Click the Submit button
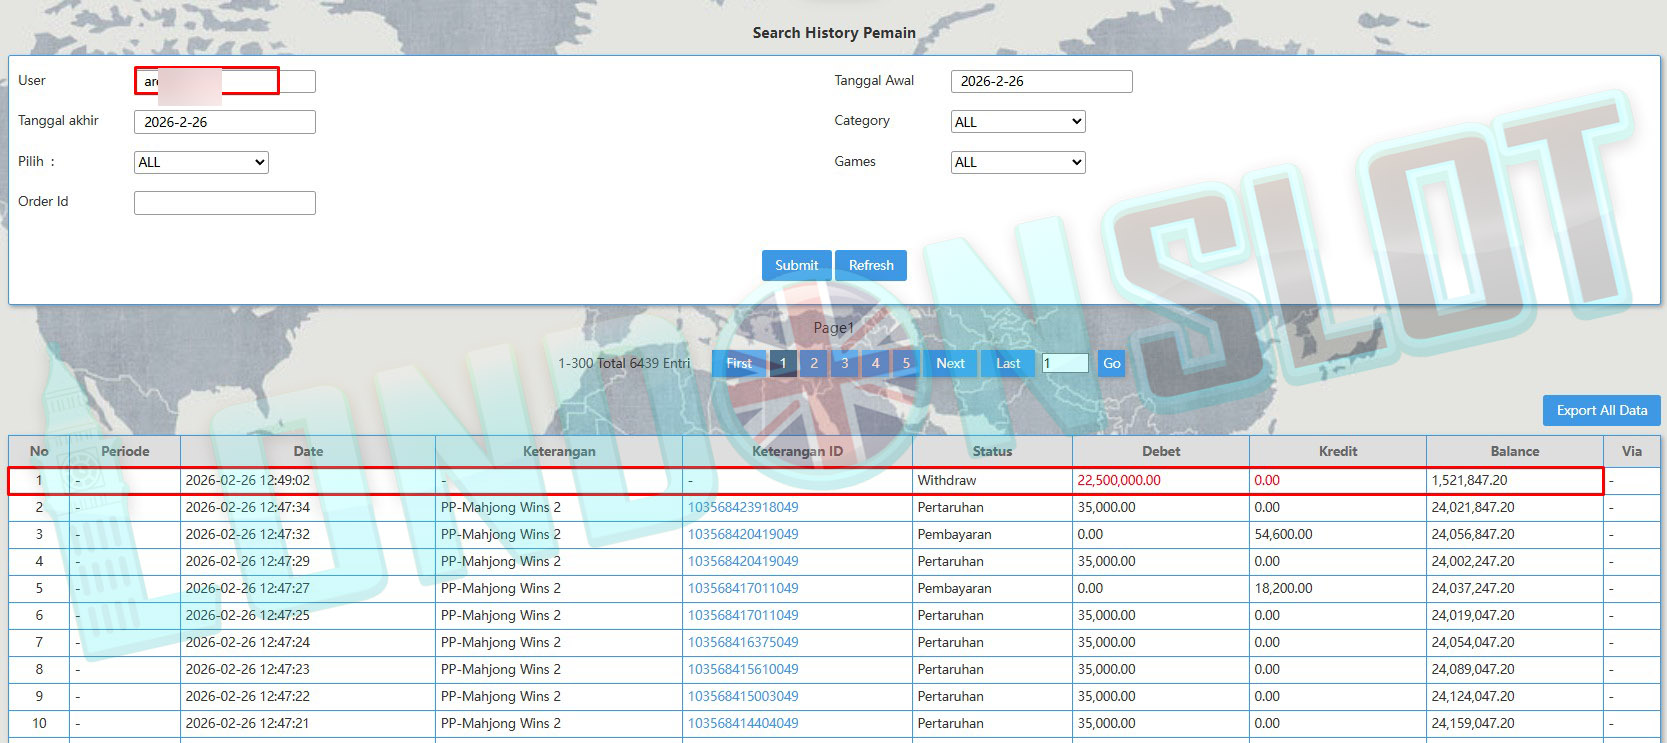 pyautogui.click(x=796, y=265)
